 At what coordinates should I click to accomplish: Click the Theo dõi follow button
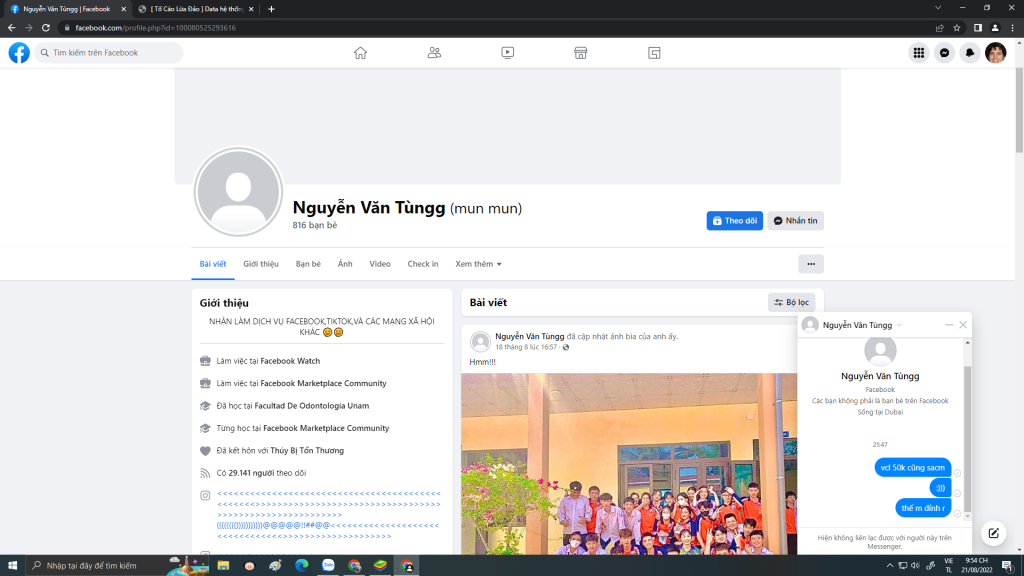pyautogui.click(x=734, y=221)
